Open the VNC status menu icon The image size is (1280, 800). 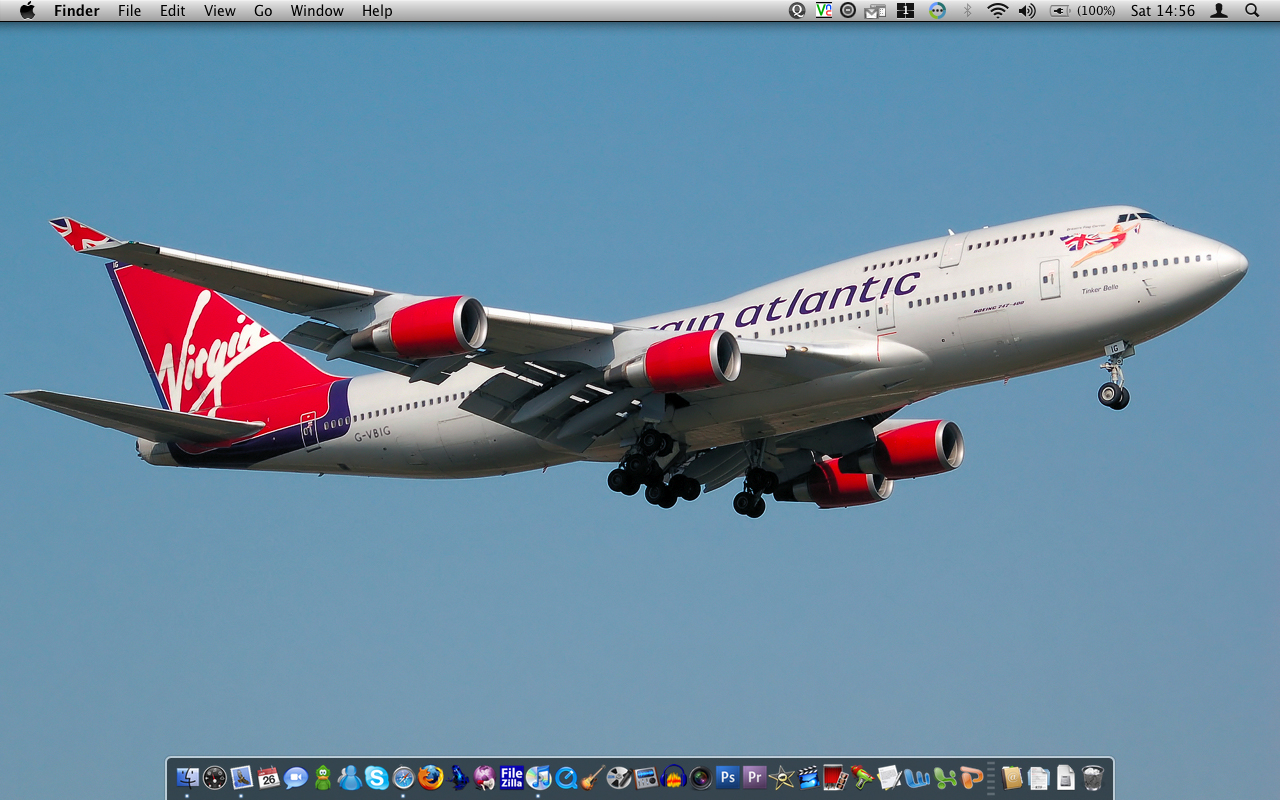(823, 11)
